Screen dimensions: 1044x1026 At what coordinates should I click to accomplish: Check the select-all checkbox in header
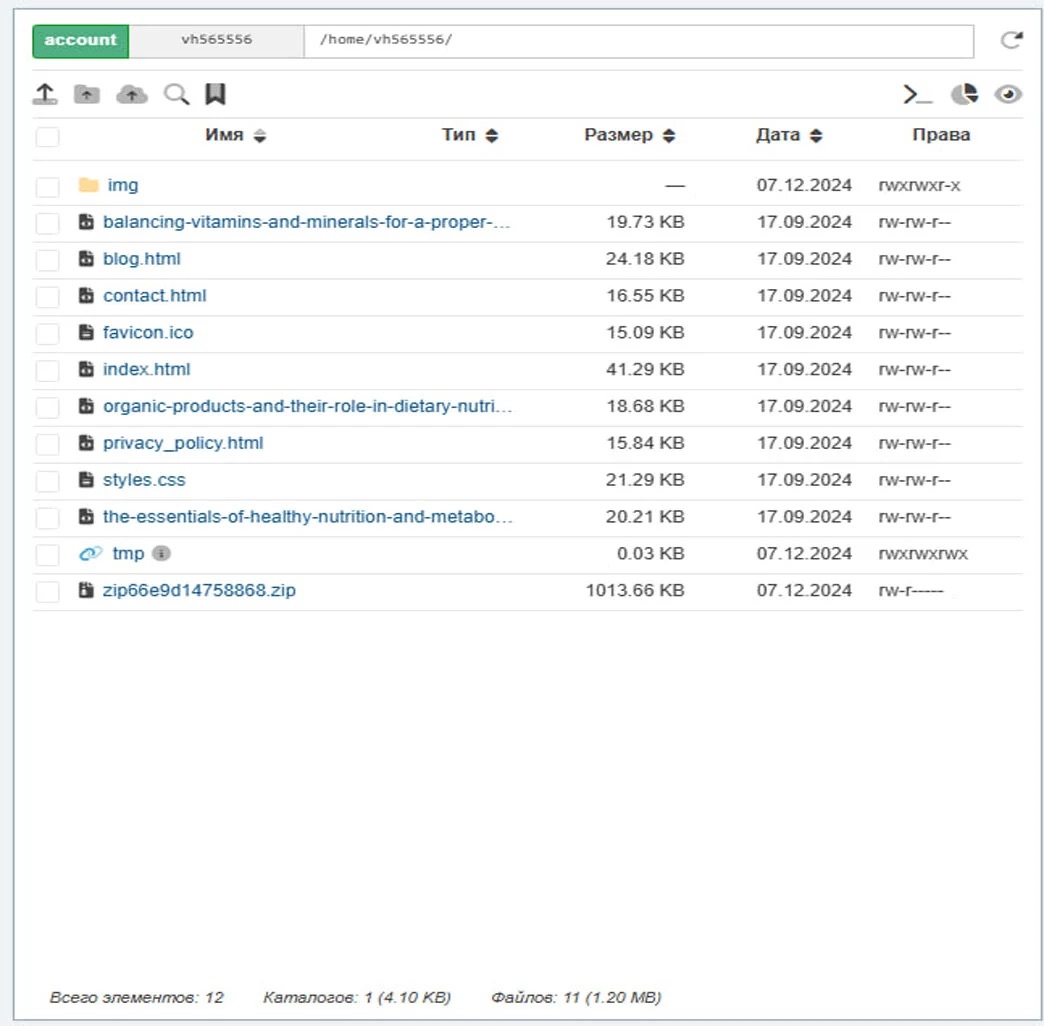click(47, 137)
